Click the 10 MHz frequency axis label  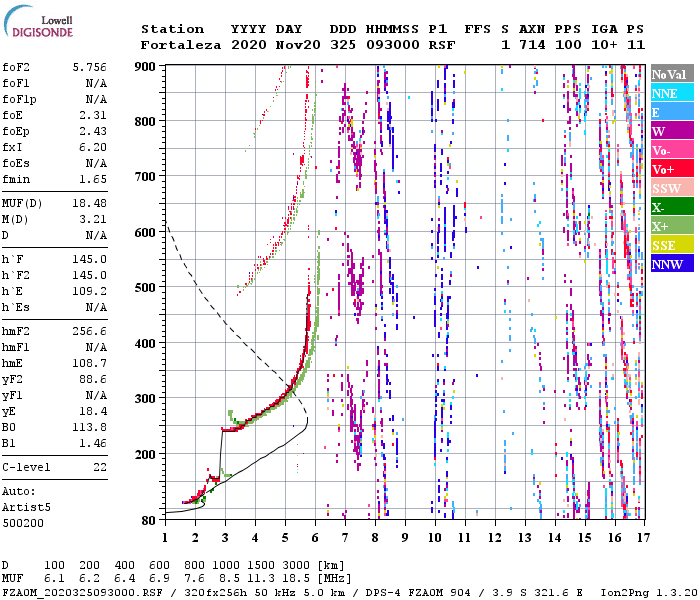[x=435, y=538]
